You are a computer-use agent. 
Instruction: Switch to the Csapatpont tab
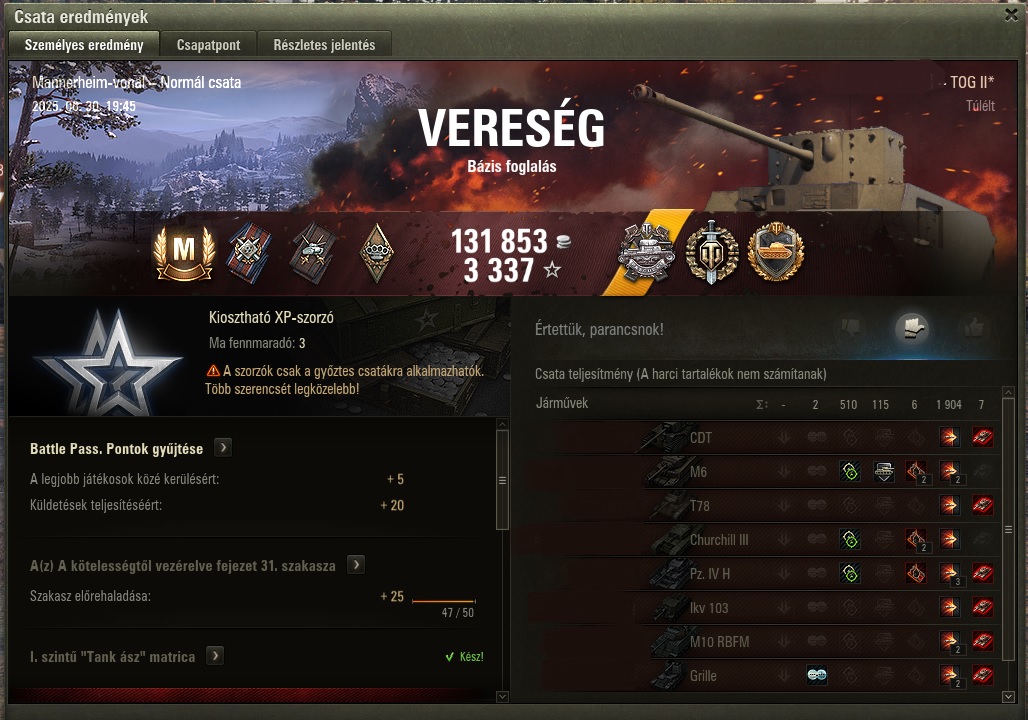point(208,45)
